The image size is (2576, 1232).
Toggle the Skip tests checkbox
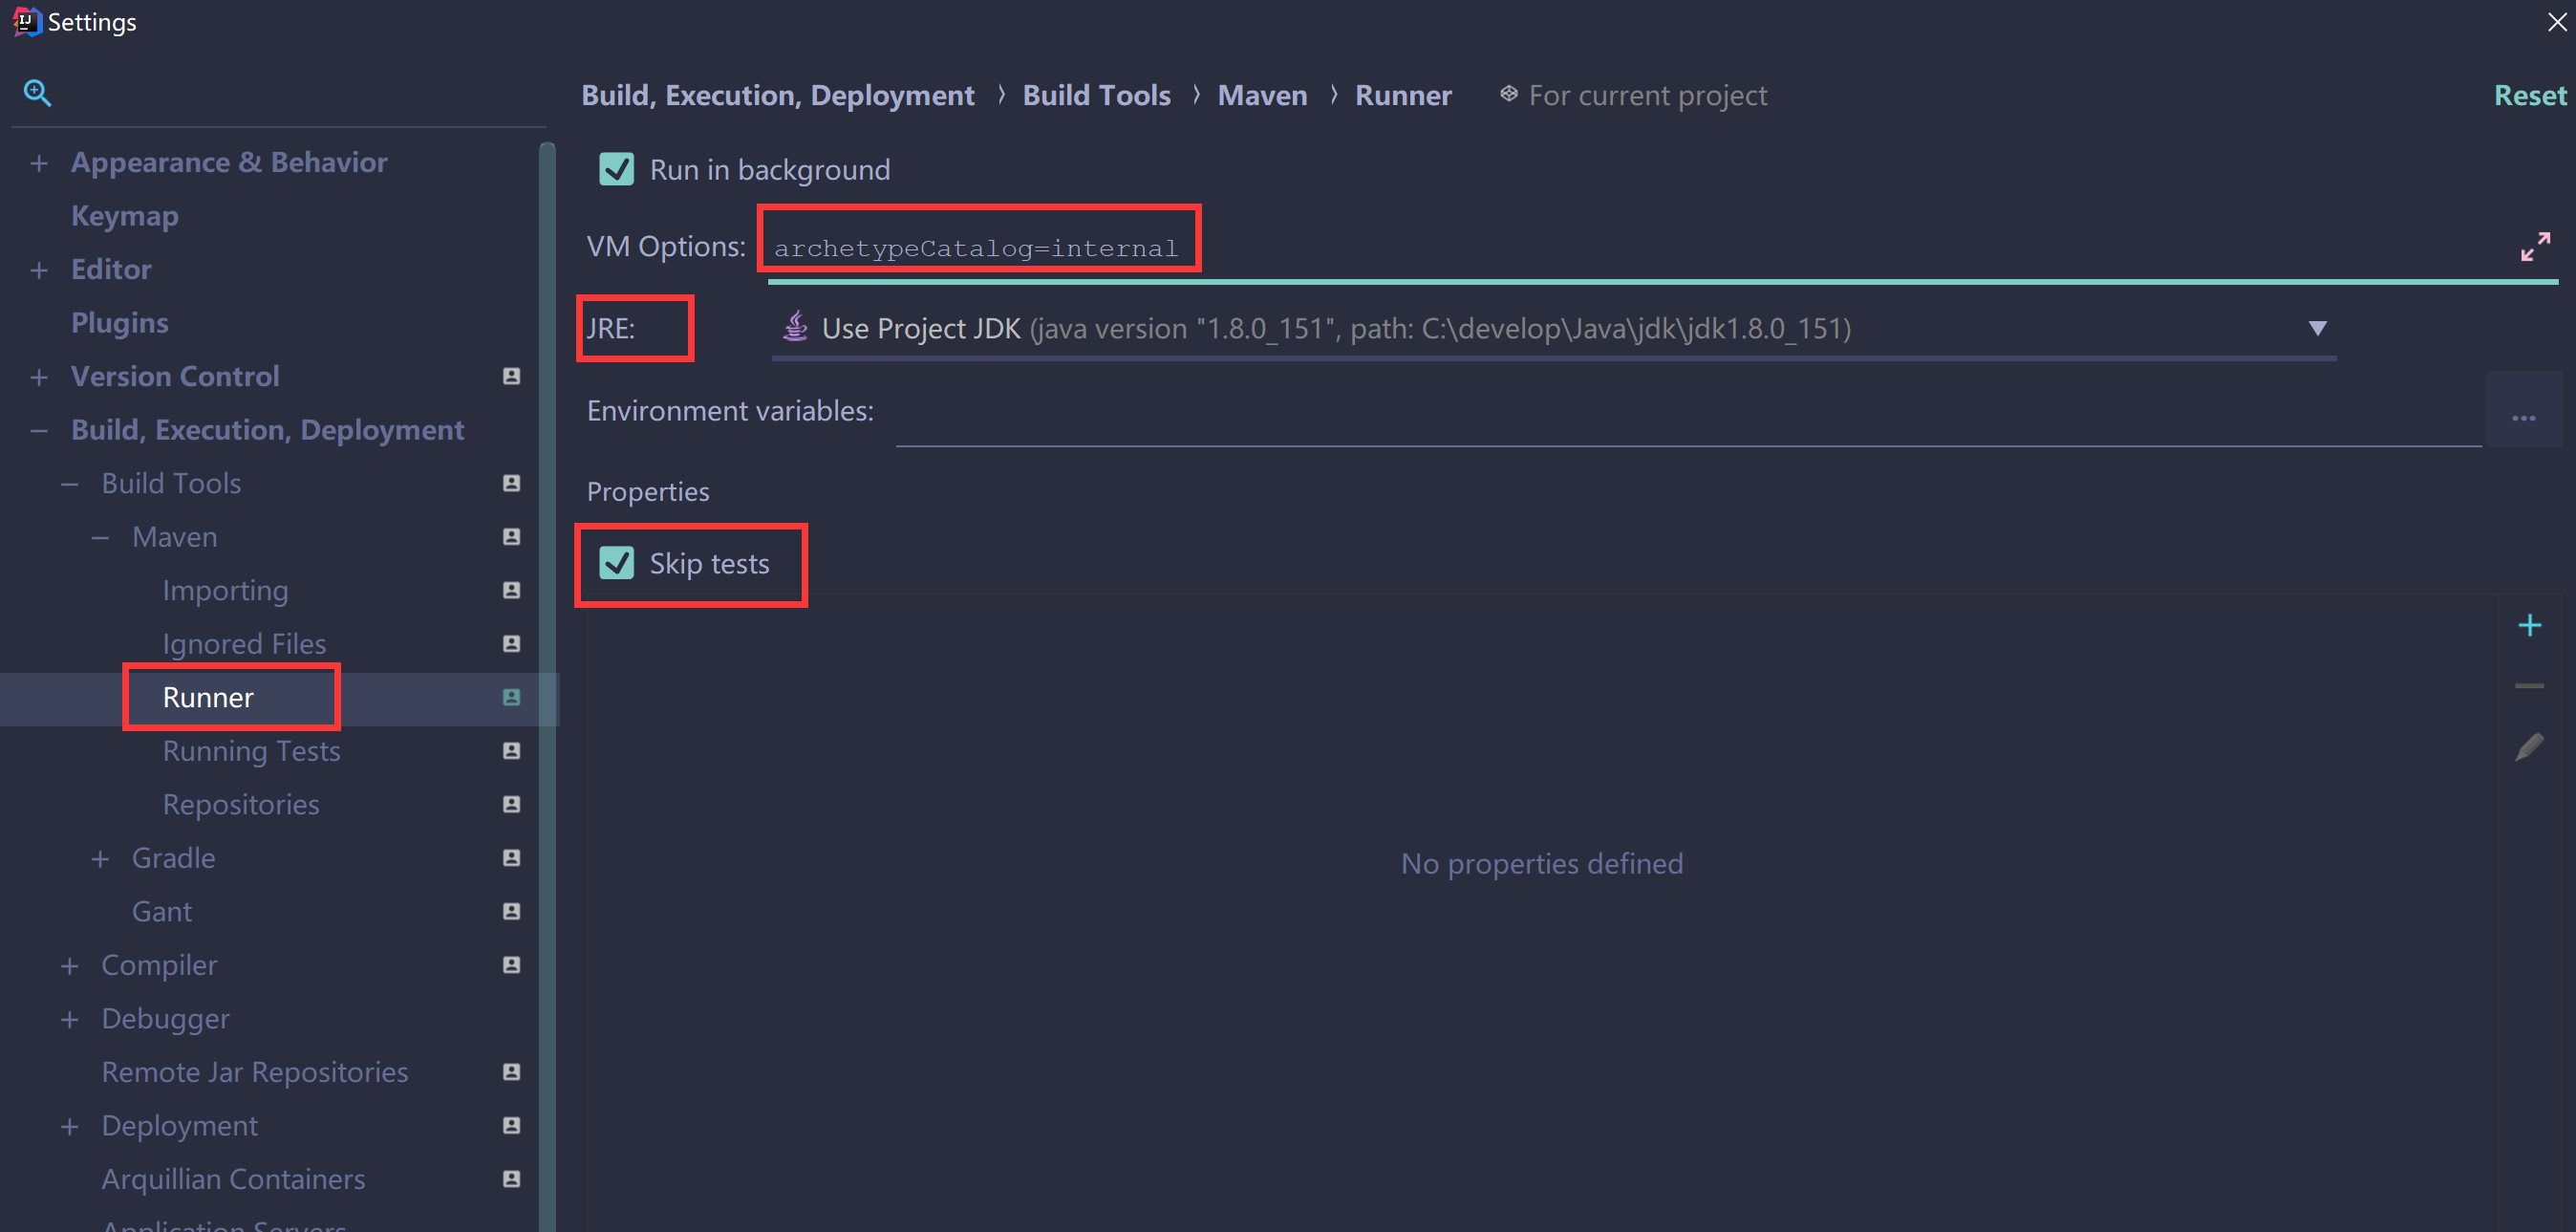pos(616,563)
